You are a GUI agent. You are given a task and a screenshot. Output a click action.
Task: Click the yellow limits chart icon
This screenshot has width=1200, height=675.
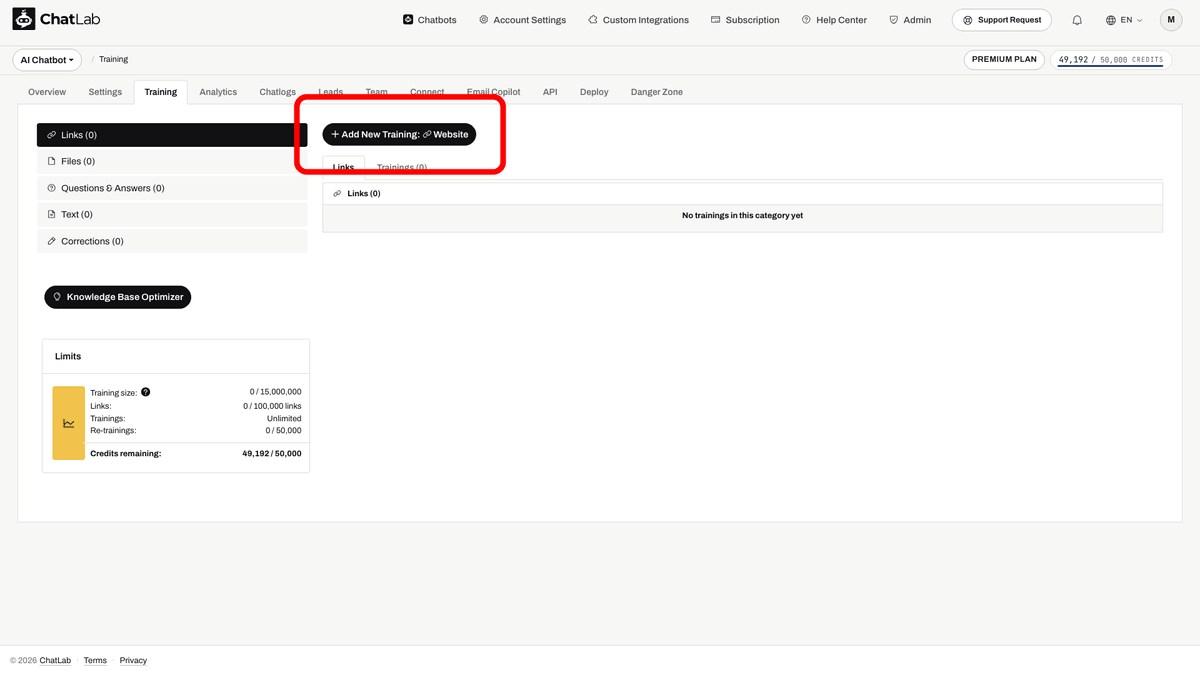tap(69, 423)
